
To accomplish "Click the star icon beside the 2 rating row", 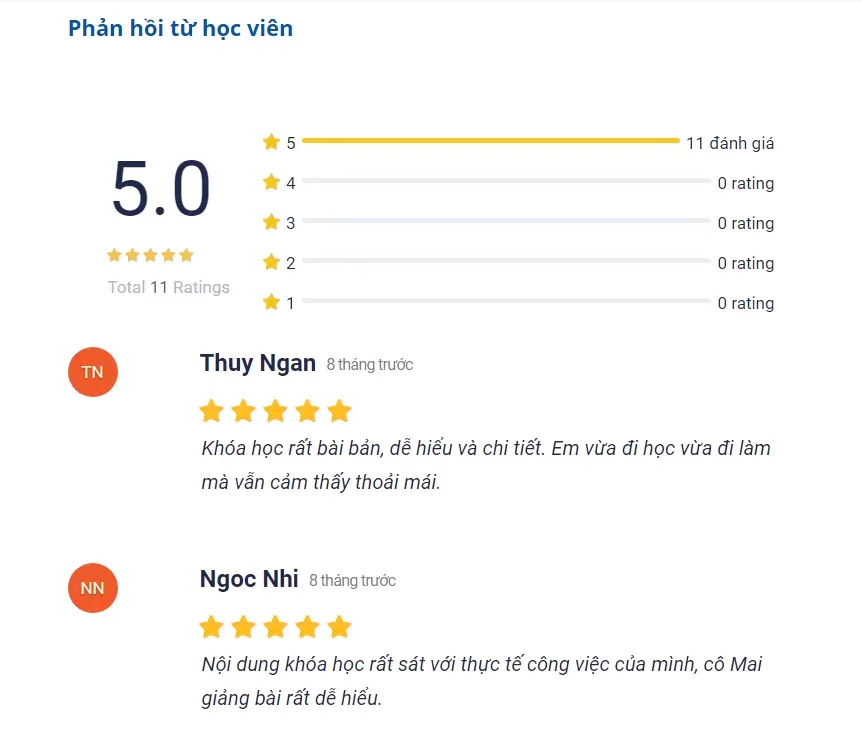I will tap(271, 262).
